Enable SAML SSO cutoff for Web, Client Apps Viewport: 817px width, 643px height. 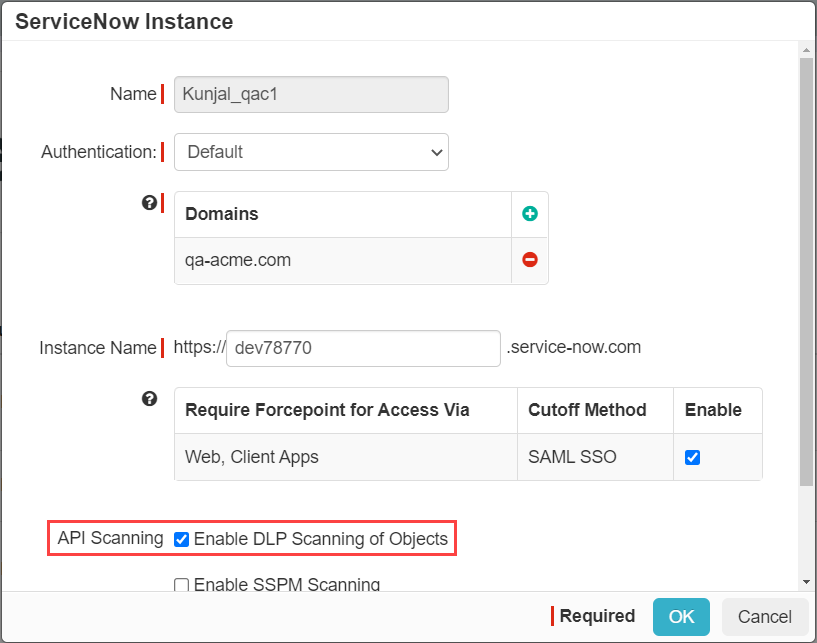click(691, 456)
